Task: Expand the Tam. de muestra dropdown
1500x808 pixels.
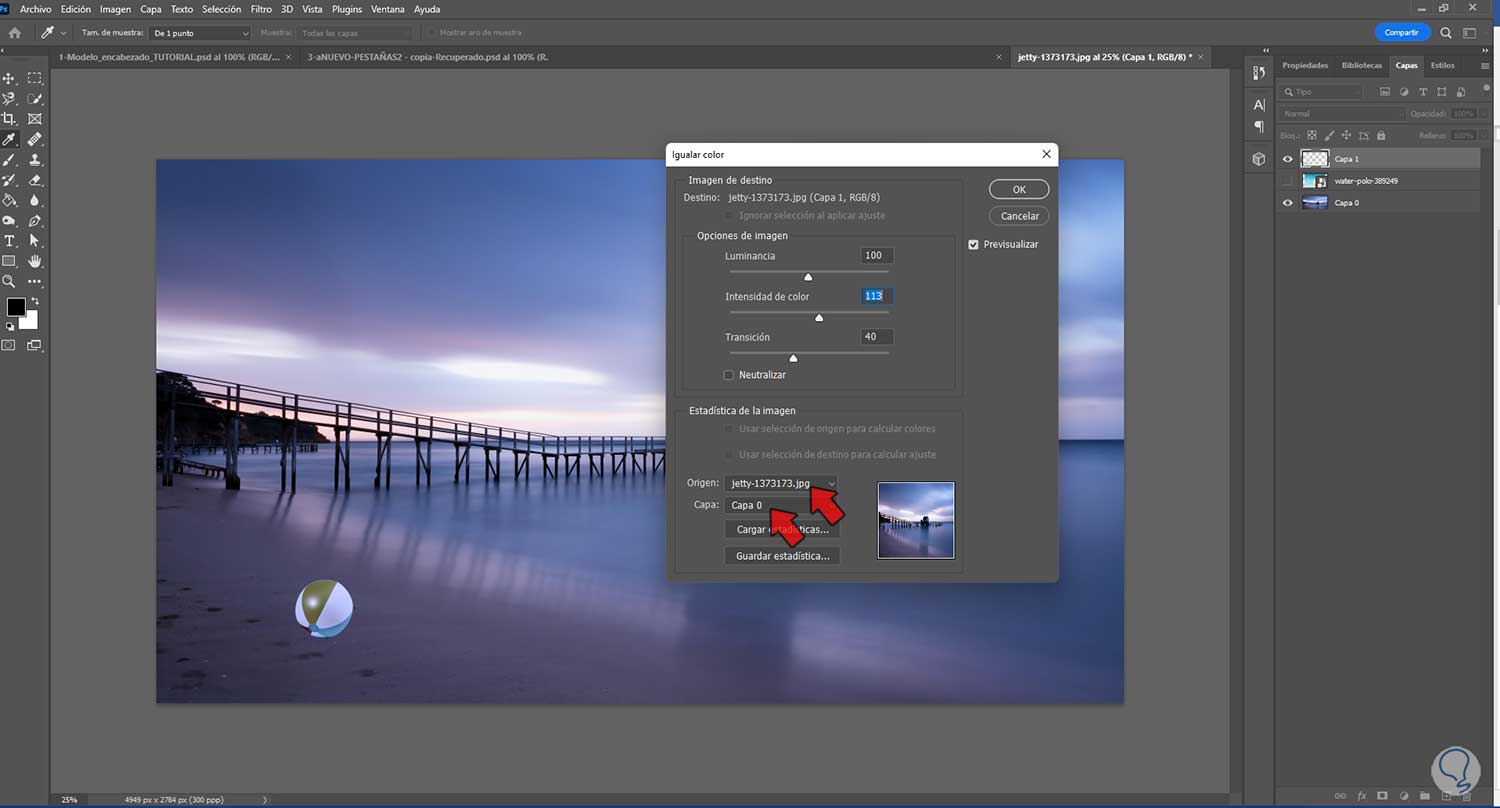Action: tap(200, 33)
